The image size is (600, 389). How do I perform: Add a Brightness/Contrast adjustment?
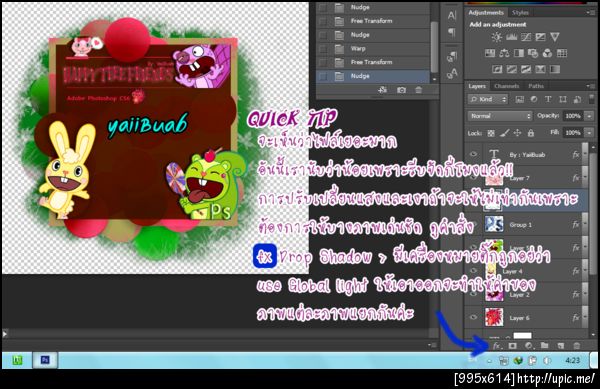tap(497, 37)
